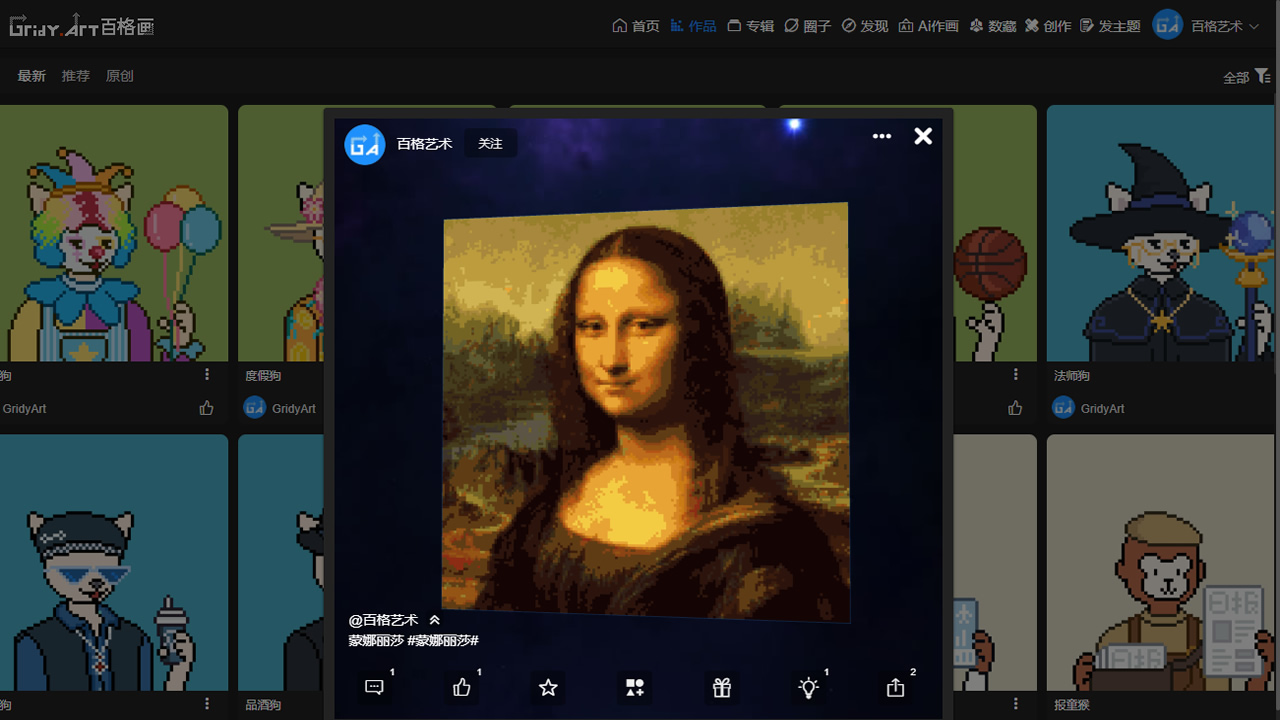The image size is (1280, 720).
Task: Favorite the artwork with the star icon
Action: [x=548, y=687]
